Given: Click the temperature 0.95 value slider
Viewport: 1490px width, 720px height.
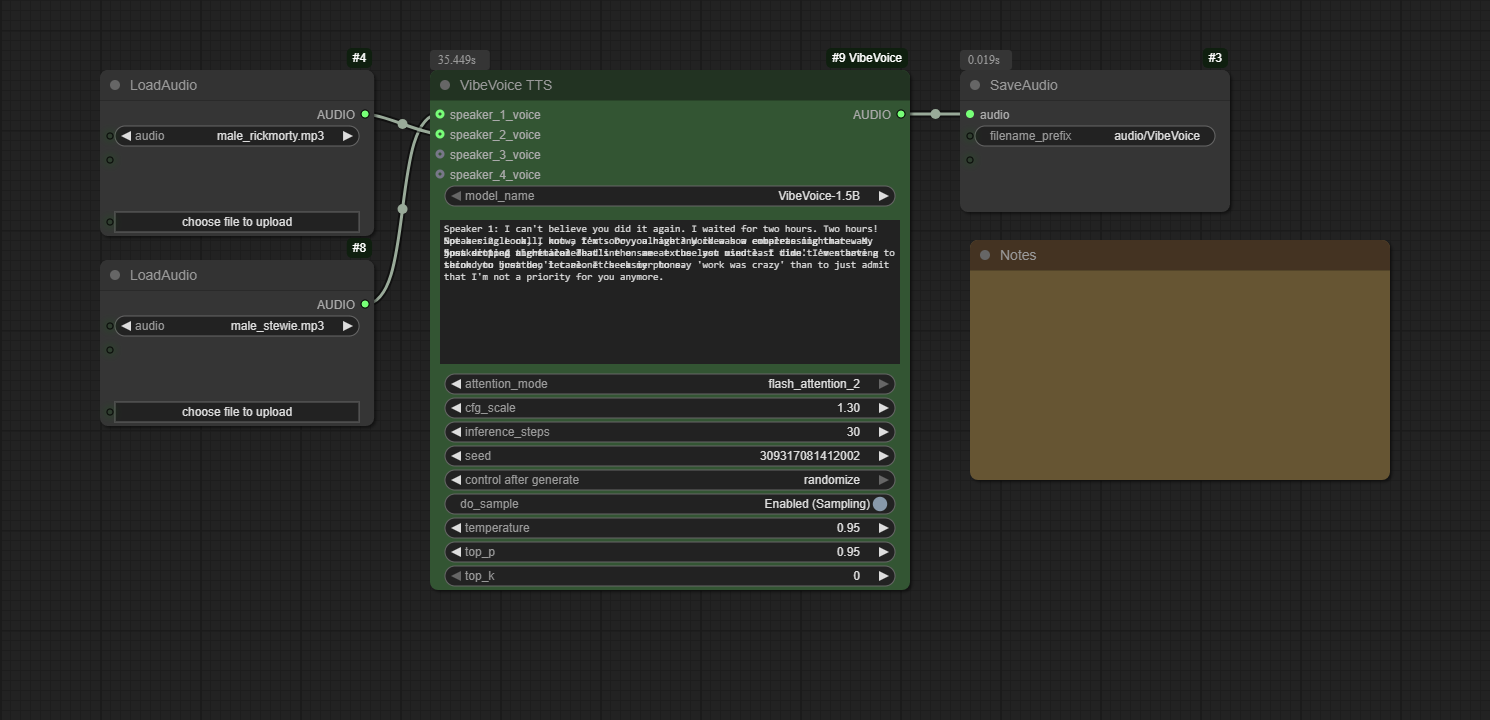Looking at the screenshot, I should pyautogui.click(x=670, y=528).
